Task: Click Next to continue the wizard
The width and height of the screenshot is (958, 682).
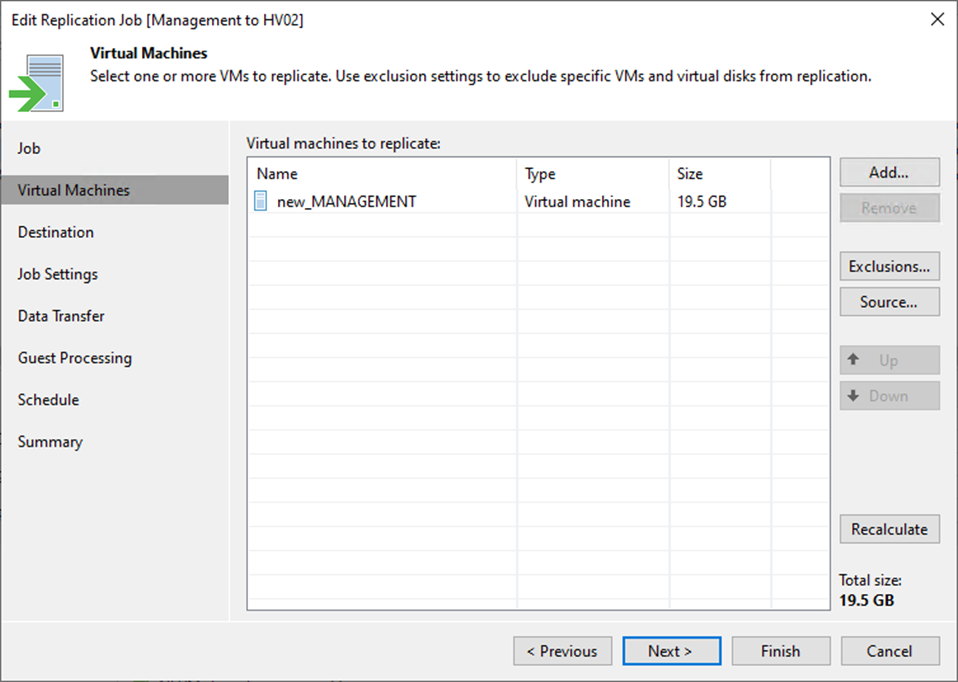Action: pyautogui.click(x=671, y=651)
